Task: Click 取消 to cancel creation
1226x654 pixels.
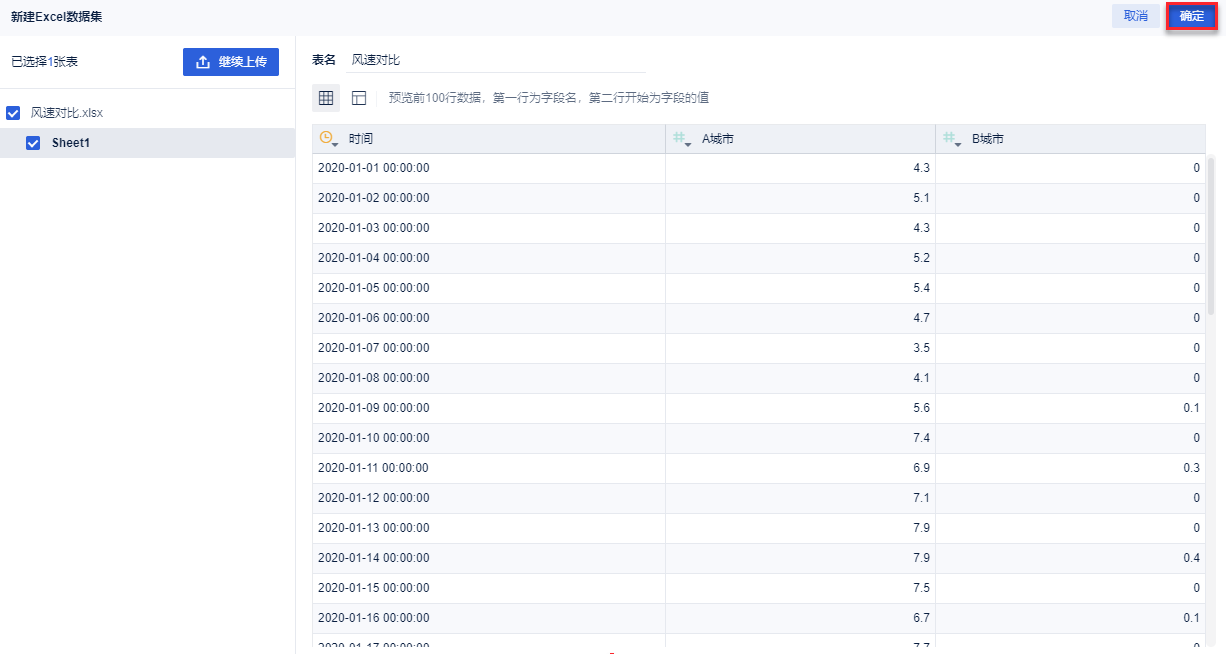Action: [1136, 16]
